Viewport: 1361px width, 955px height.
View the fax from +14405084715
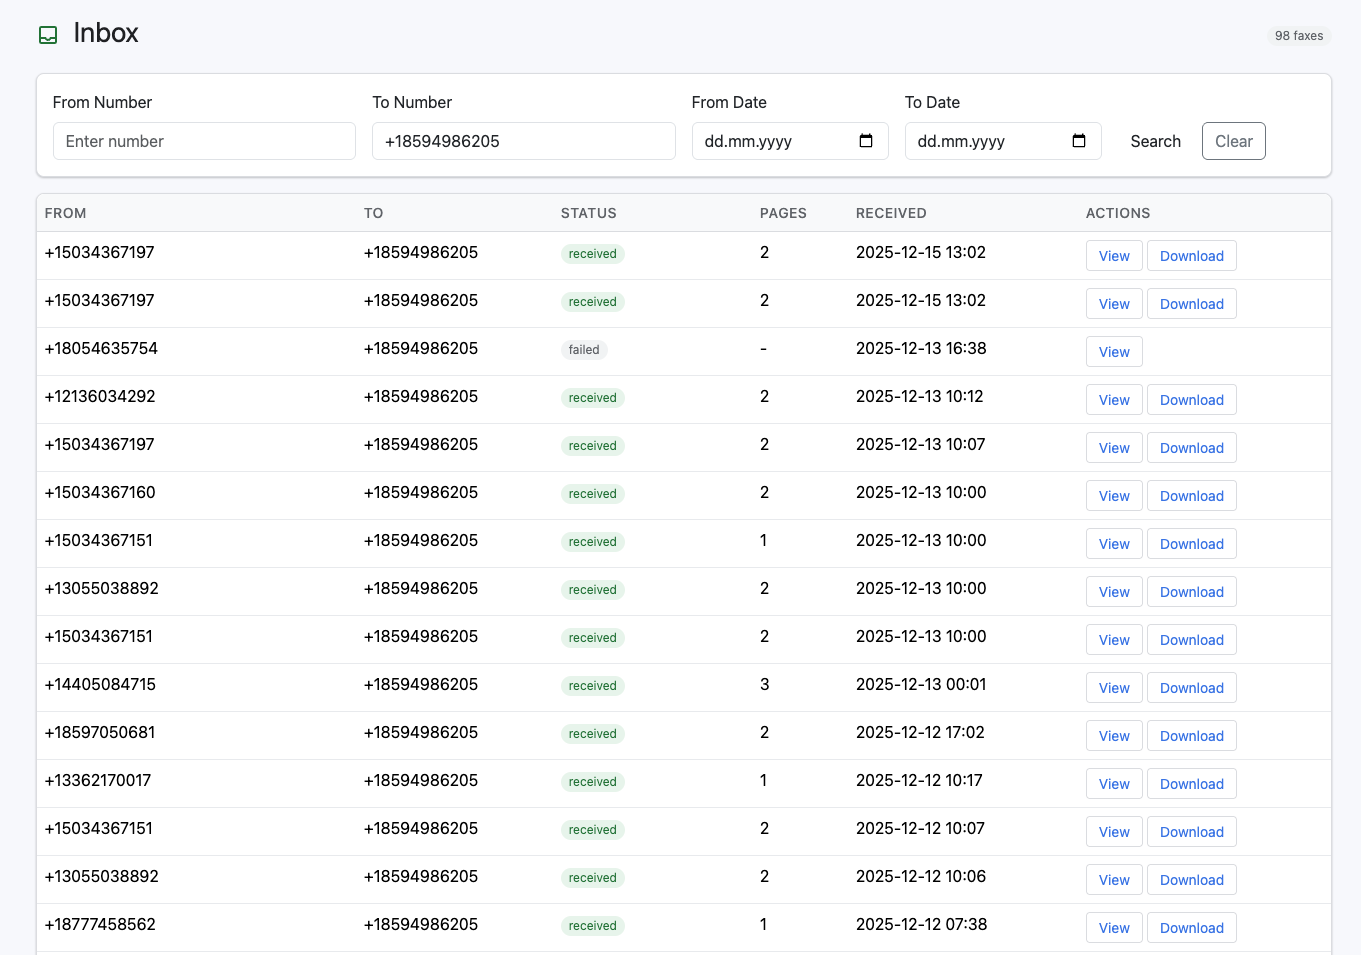point(1114,688)
